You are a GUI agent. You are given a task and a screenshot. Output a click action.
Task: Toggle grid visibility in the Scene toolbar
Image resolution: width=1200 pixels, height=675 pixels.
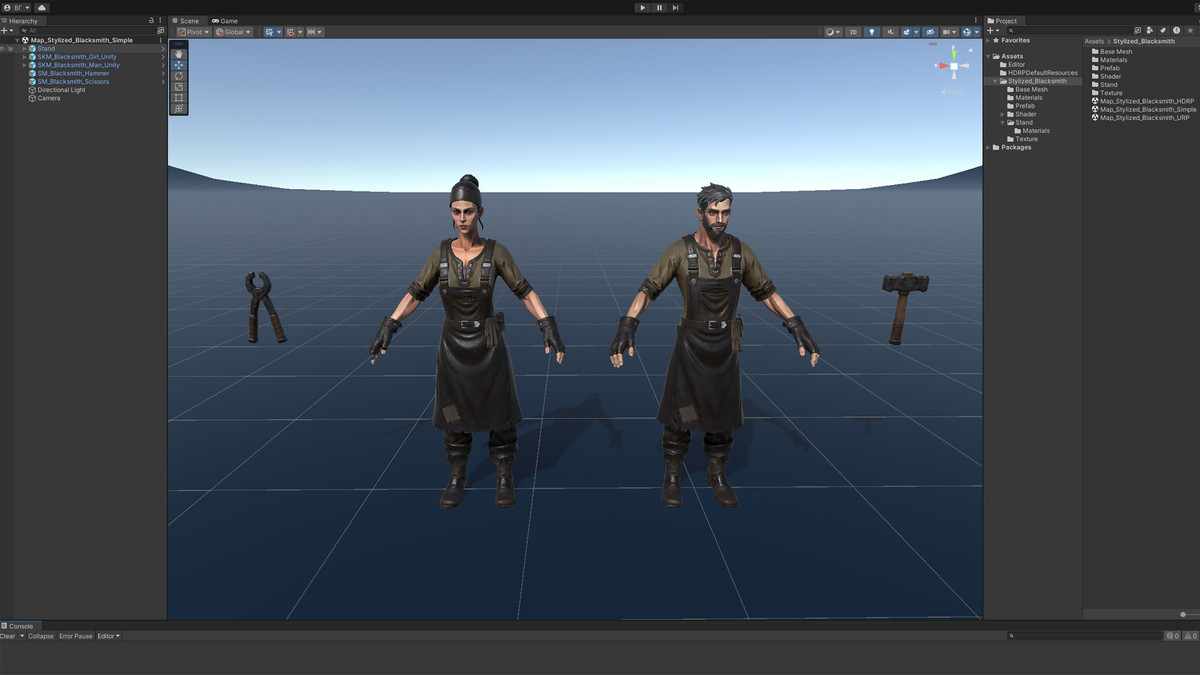point(269,32)
